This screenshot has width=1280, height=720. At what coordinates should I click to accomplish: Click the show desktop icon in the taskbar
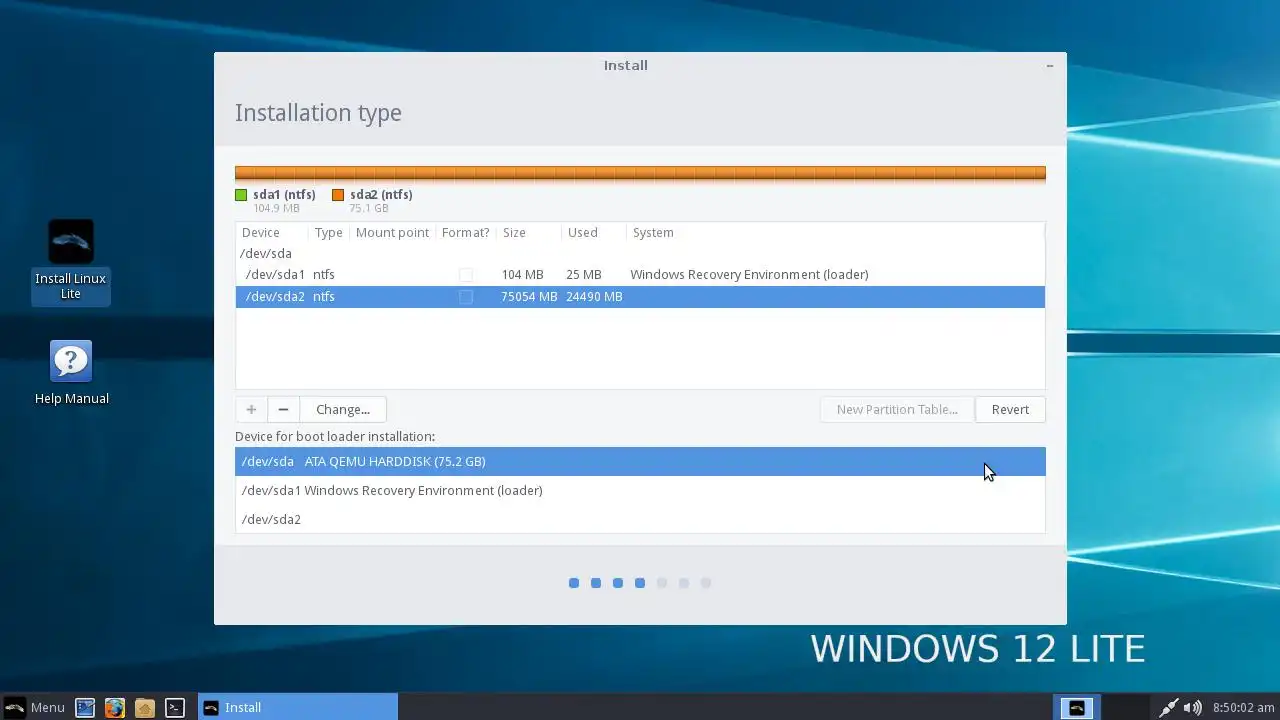pyautogui.click(x=85, y=707)
